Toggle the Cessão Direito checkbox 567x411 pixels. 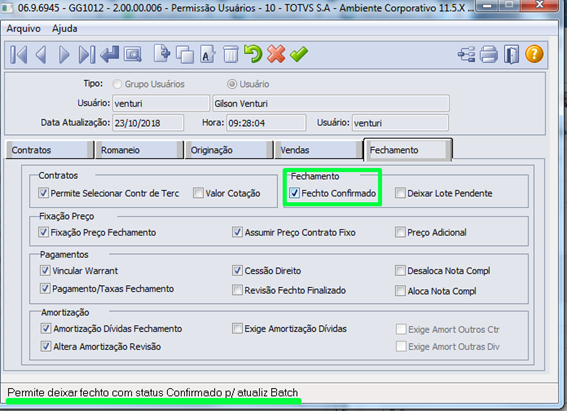(x=237, y=270)
